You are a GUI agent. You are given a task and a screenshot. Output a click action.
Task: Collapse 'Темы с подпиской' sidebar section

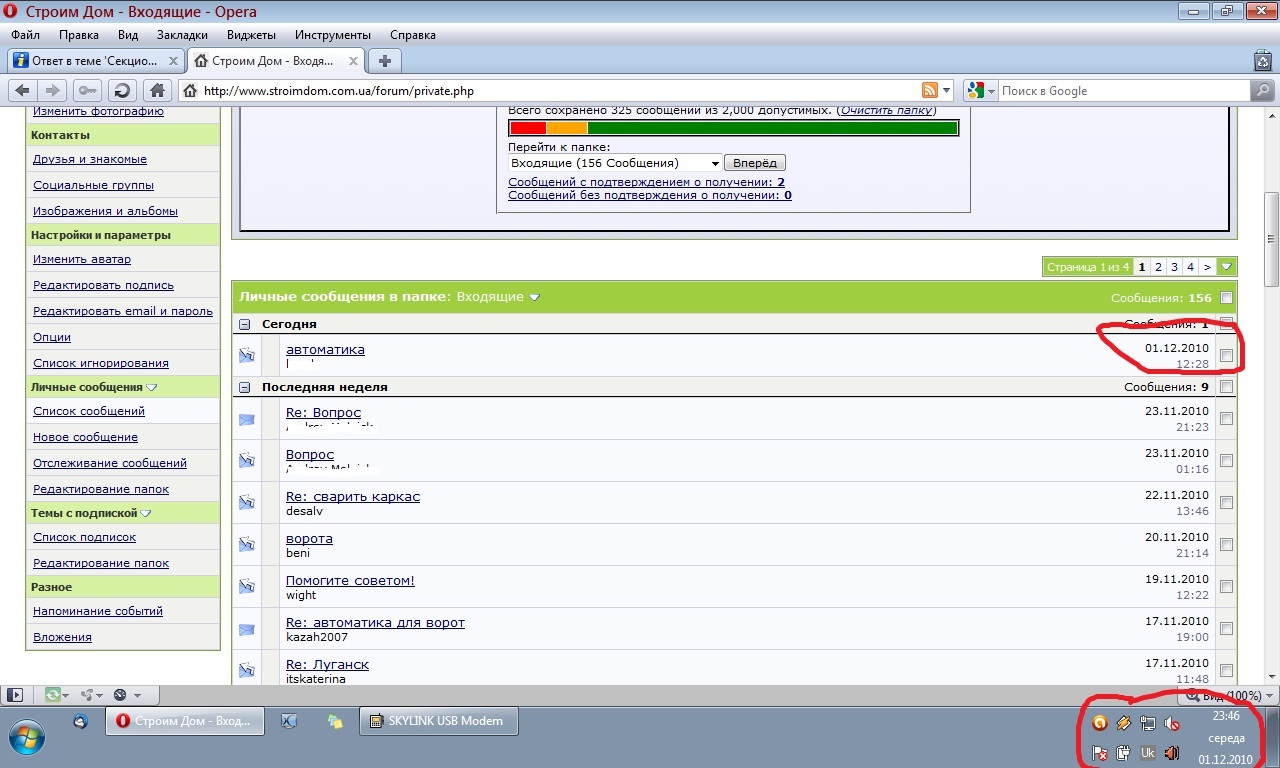coord(146,513)
